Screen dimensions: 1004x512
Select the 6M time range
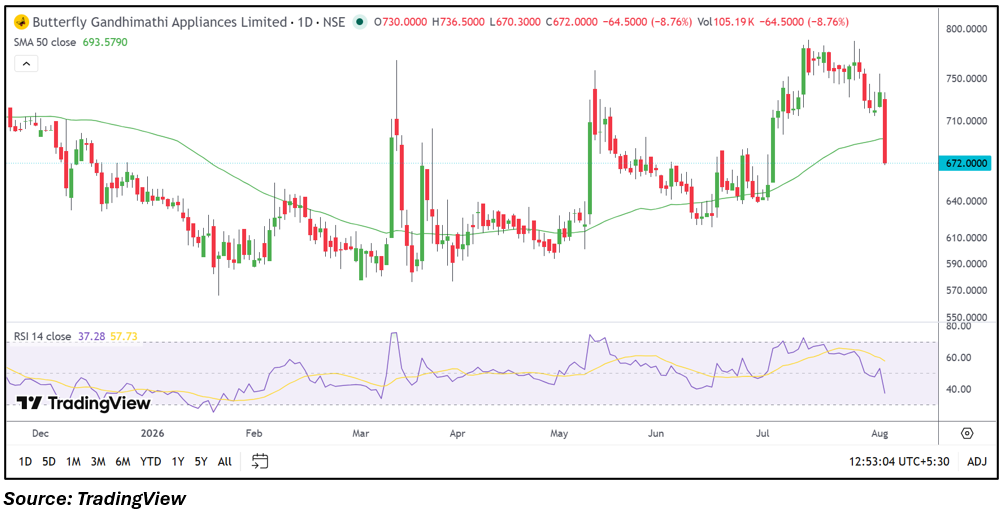[123, 461]
